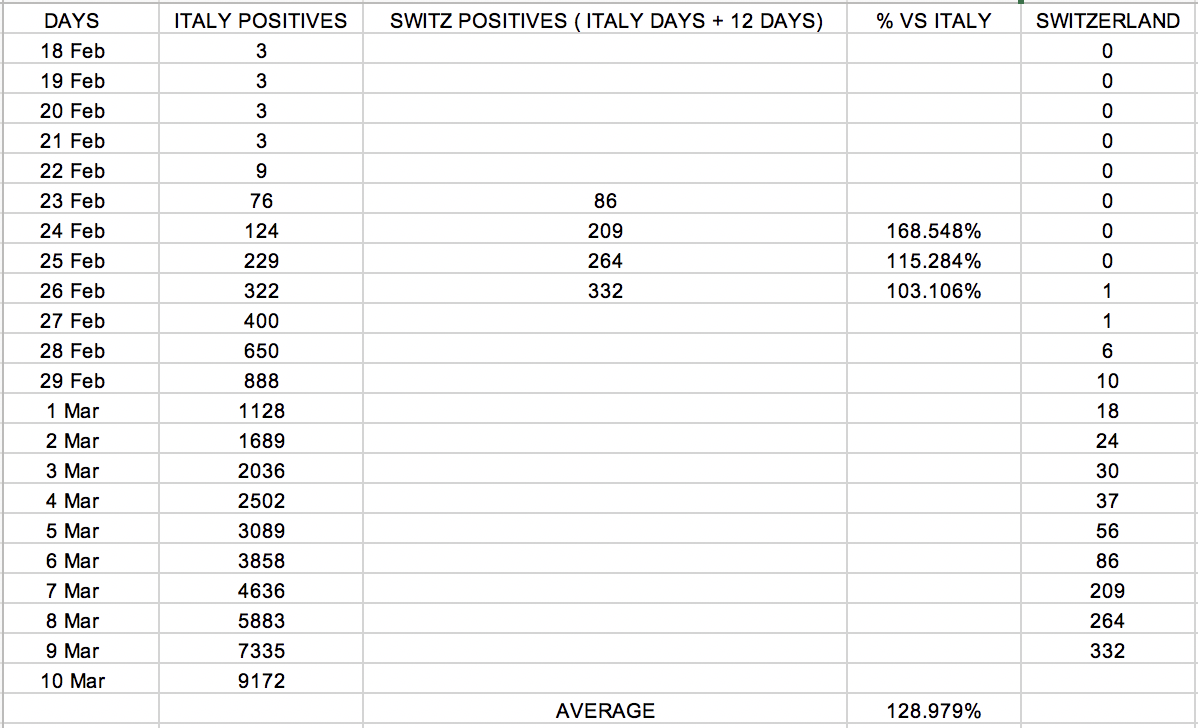Select the SWITZ POSITIVES header cell
Viewport: 1198px width, 728px height.
[x=605, y=21]
